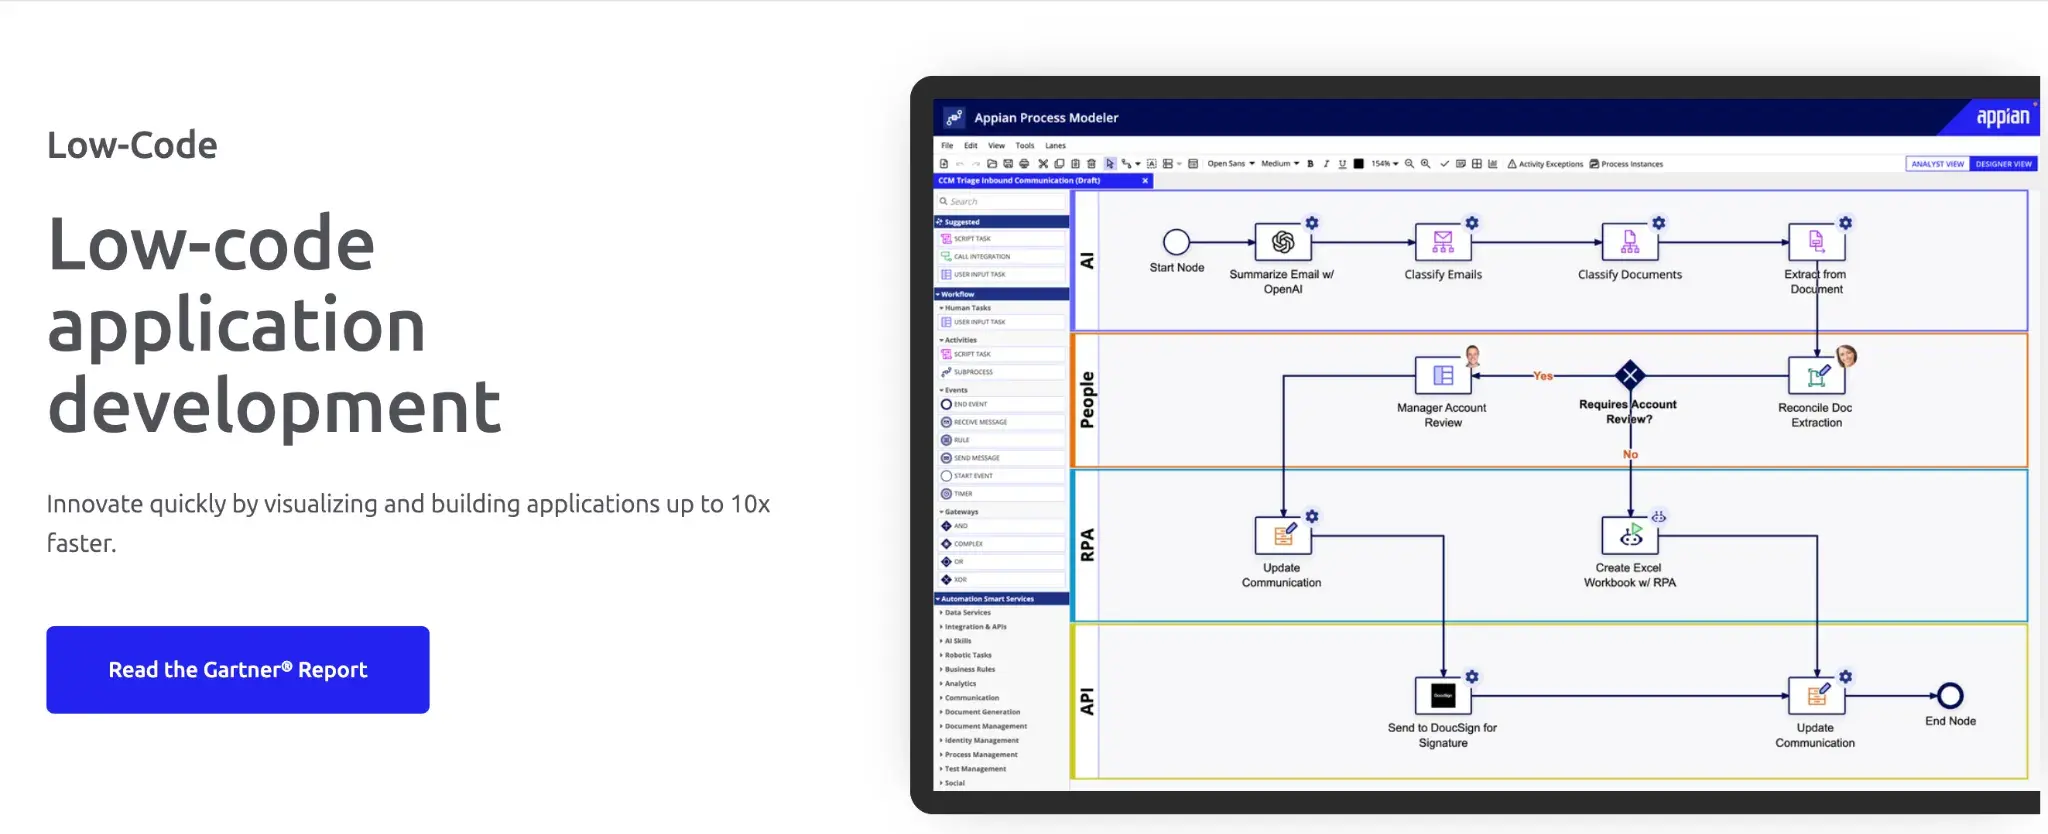Image resolution: width=2048 pixels, height=834 pixels.
Task: Click the XOR gateway palette item
Action: coord(959,580)
